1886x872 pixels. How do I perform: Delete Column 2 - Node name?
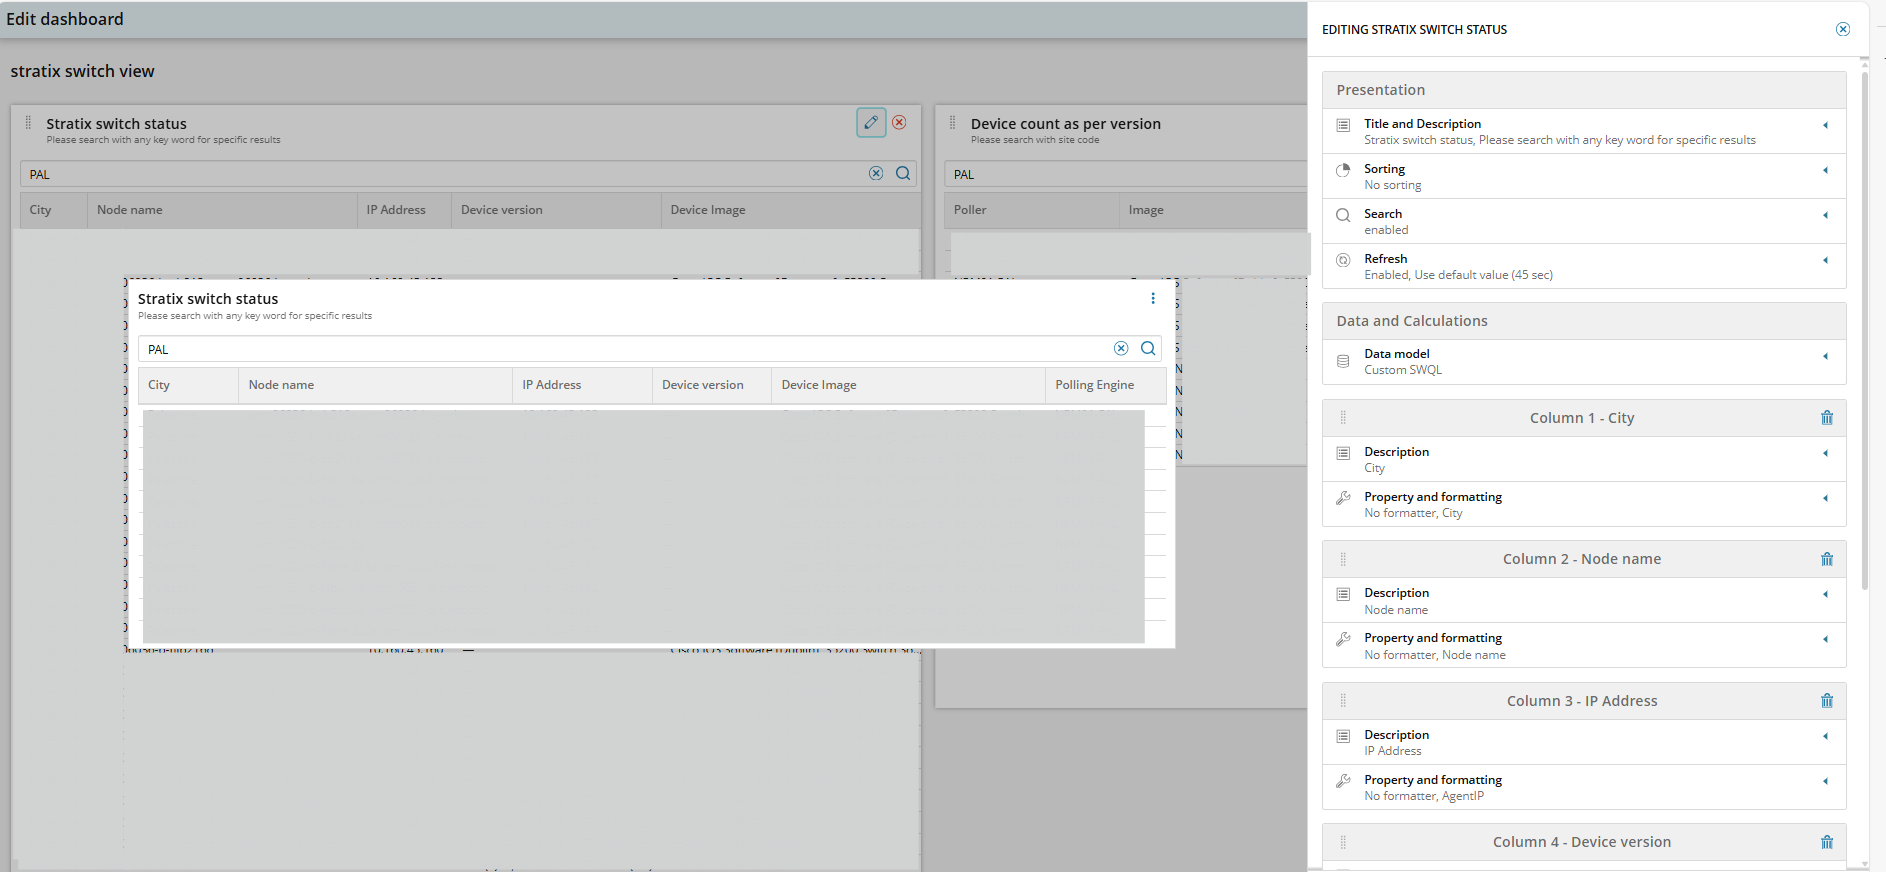(1827, 559)
